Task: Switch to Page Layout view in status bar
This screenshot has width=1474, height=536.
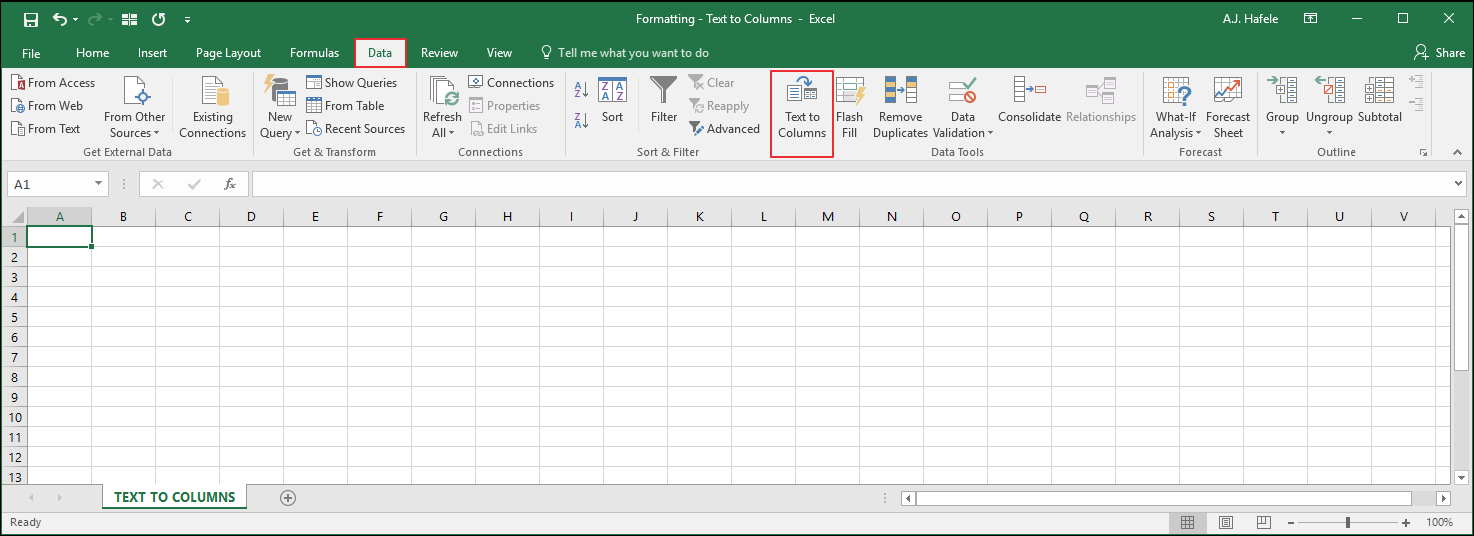Action: (x=1225, y=523)
